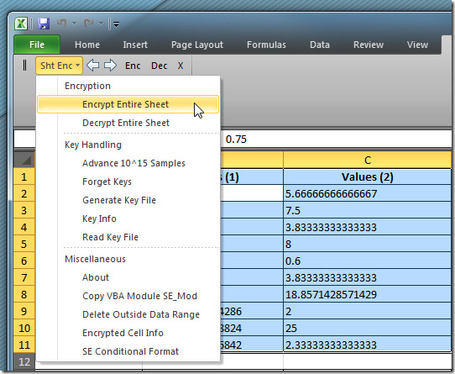Screen dimensions: 455x374
Task: Select row 2 header
Action: (24, 194)
